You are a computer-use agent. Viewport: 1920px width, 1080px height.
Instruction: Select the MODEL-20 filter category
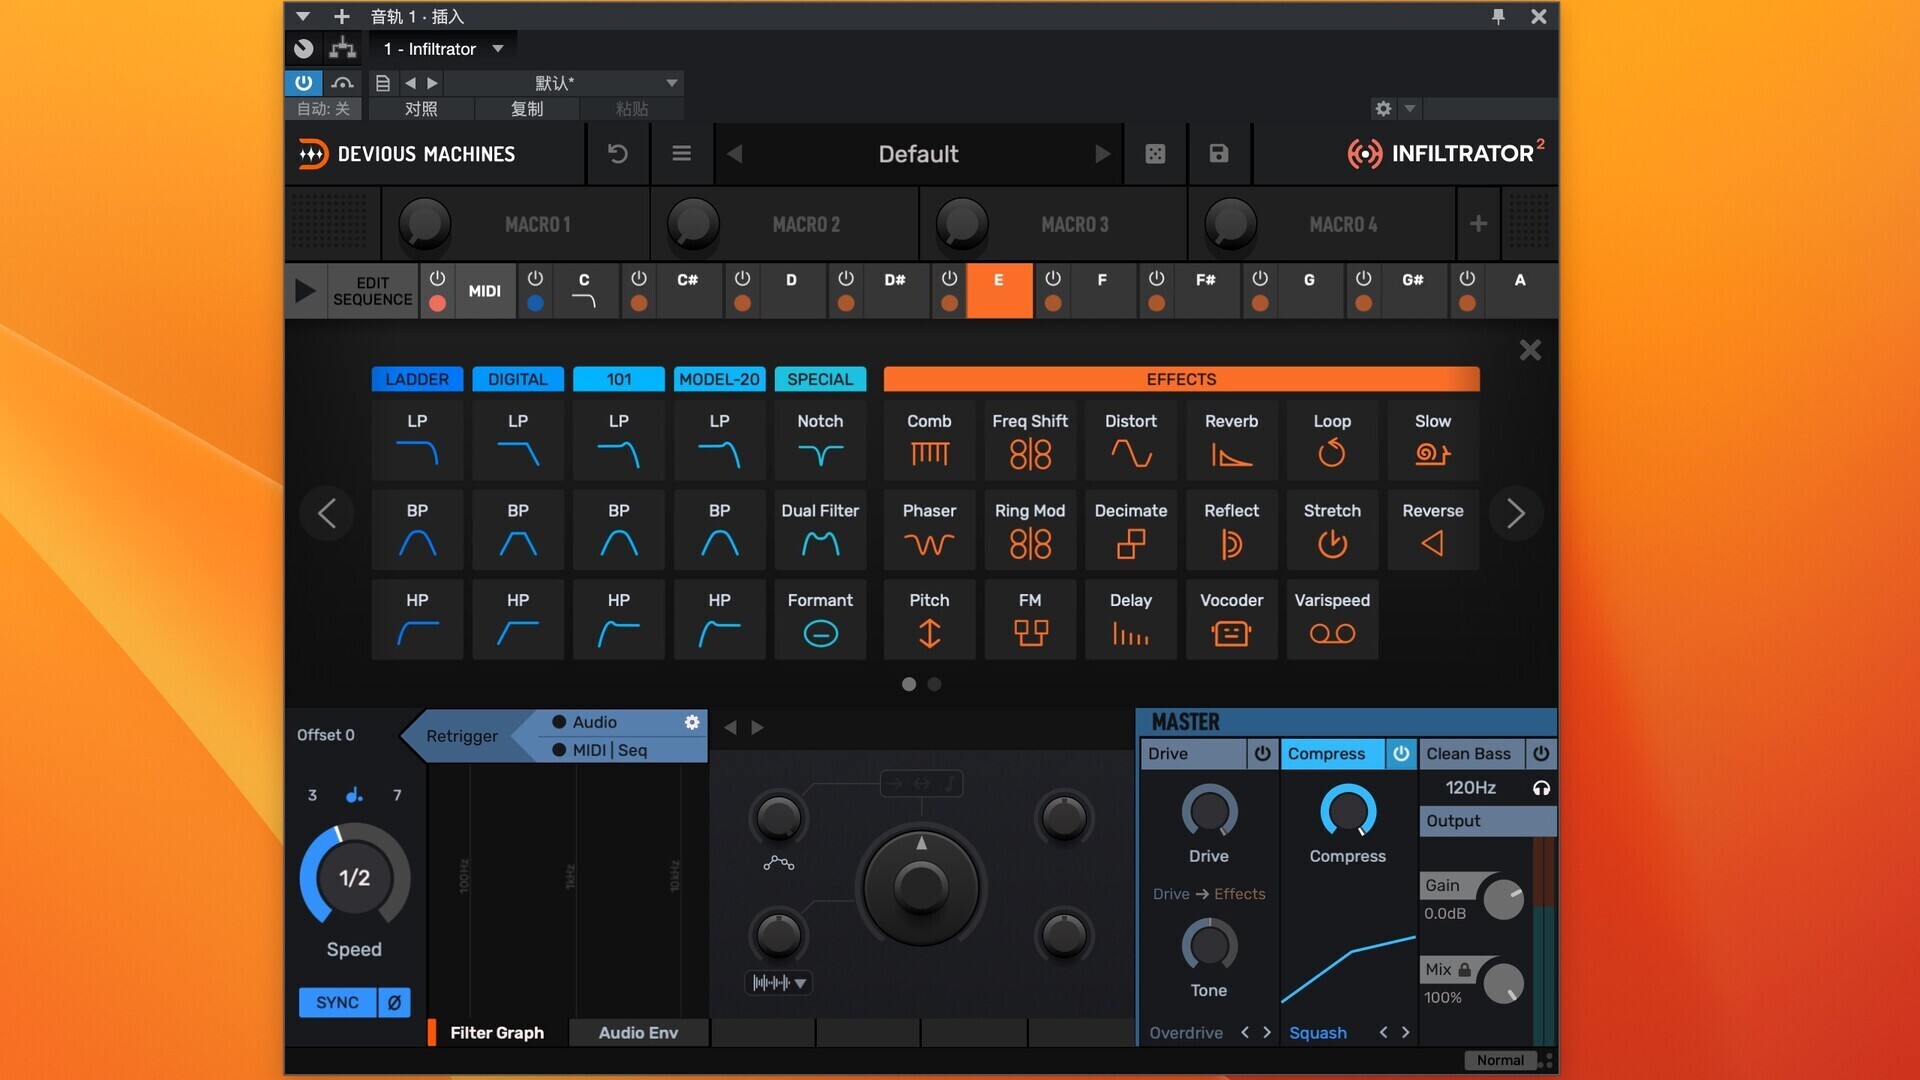point(719,379)
